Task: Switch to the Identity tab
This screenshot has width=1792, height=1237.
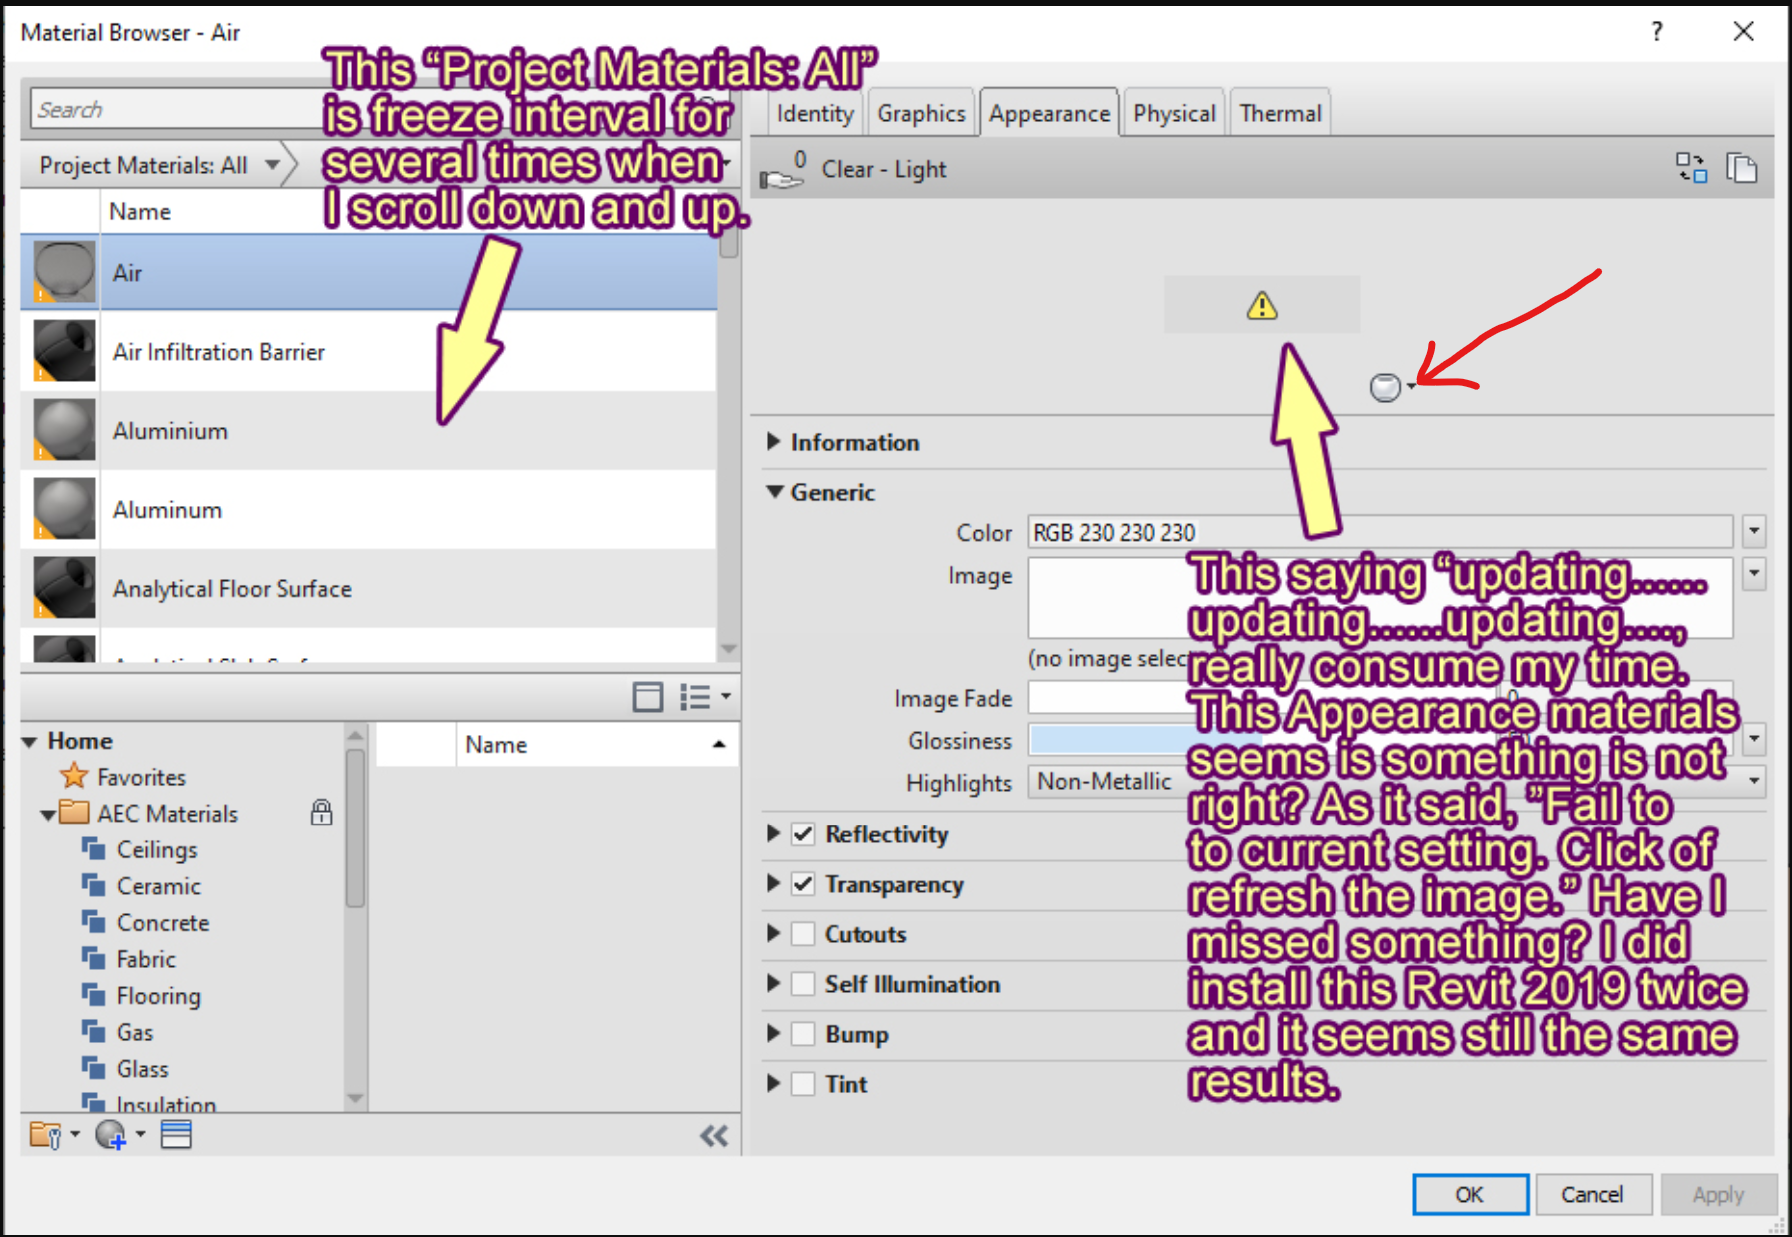Action: point(815,113)
